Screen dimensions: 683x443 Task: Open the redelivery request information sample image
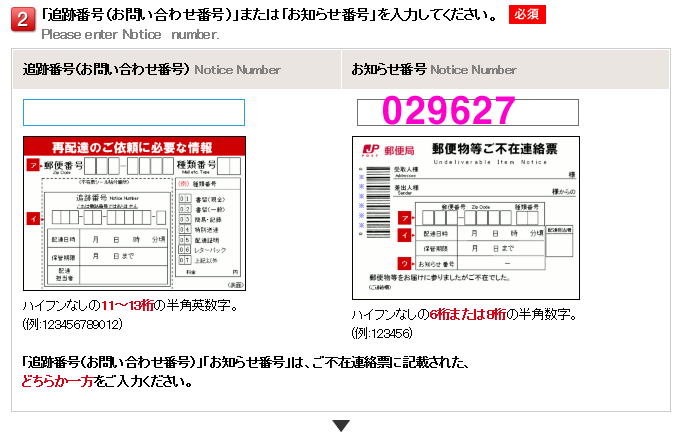point(134,213)
